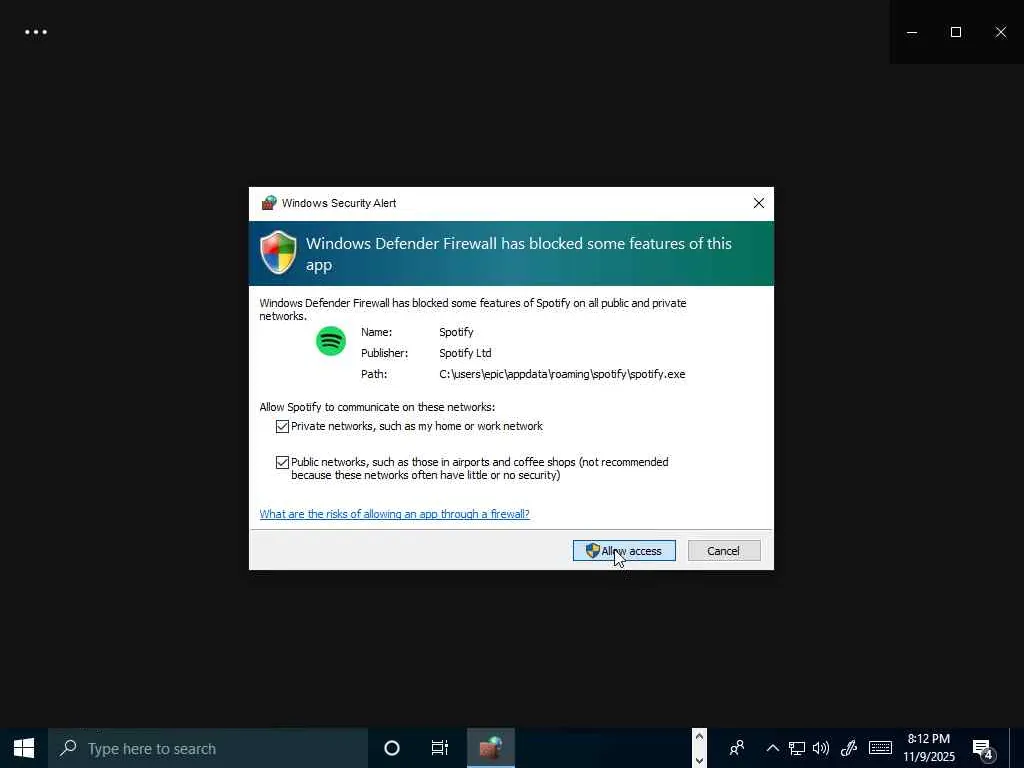Open Windows Ink pen tray icon
The image size is (1024, 768).
[848, 748]
